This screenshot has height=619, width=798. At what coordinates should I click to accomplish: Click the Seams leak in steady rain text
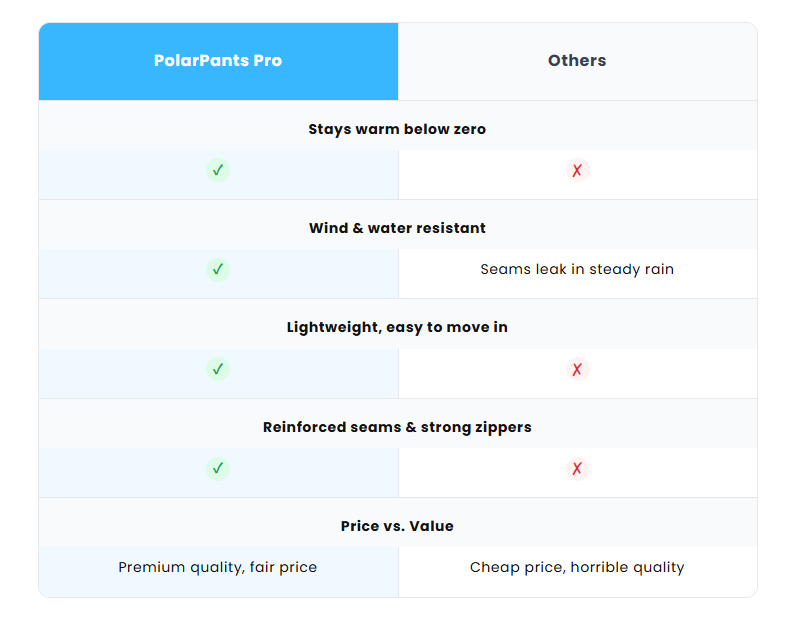pyautogui.click(x=577, y=269)
